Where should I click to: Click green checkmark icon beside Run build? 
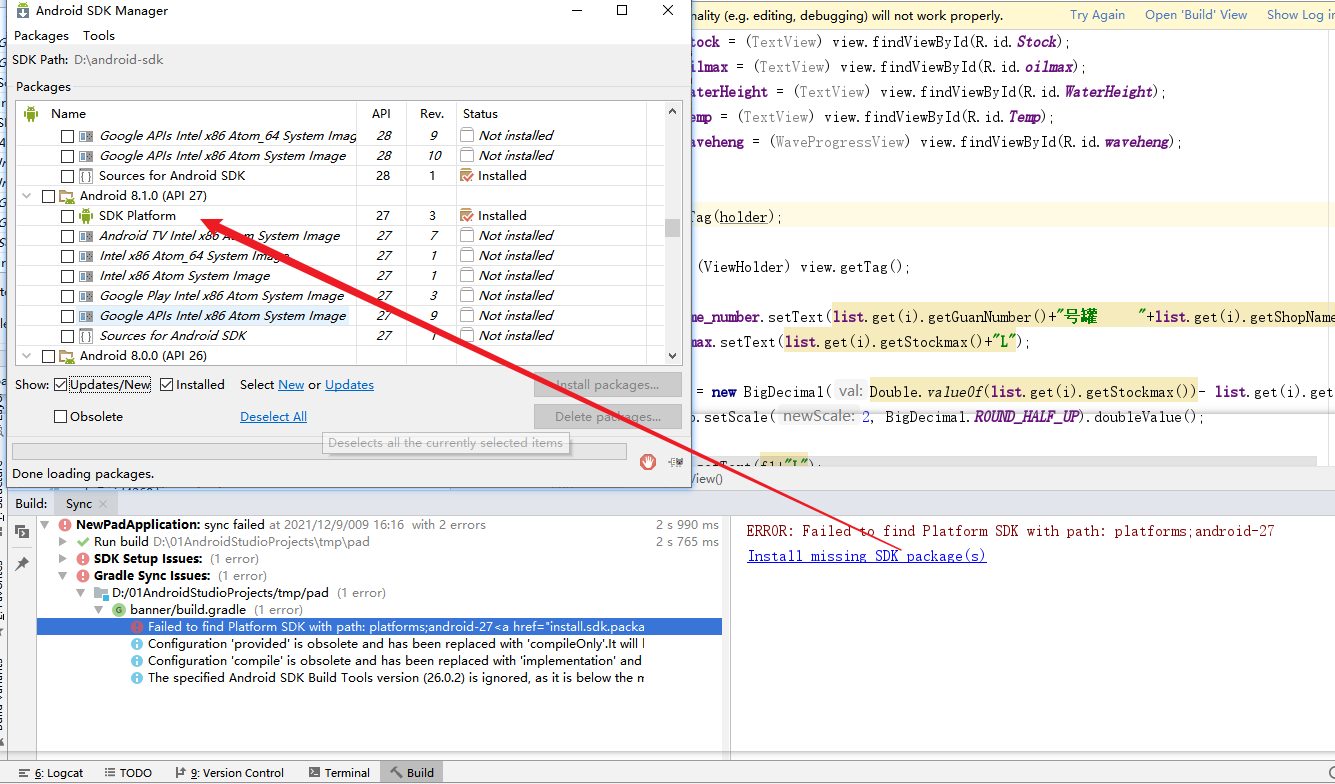[x=83, y=542]
